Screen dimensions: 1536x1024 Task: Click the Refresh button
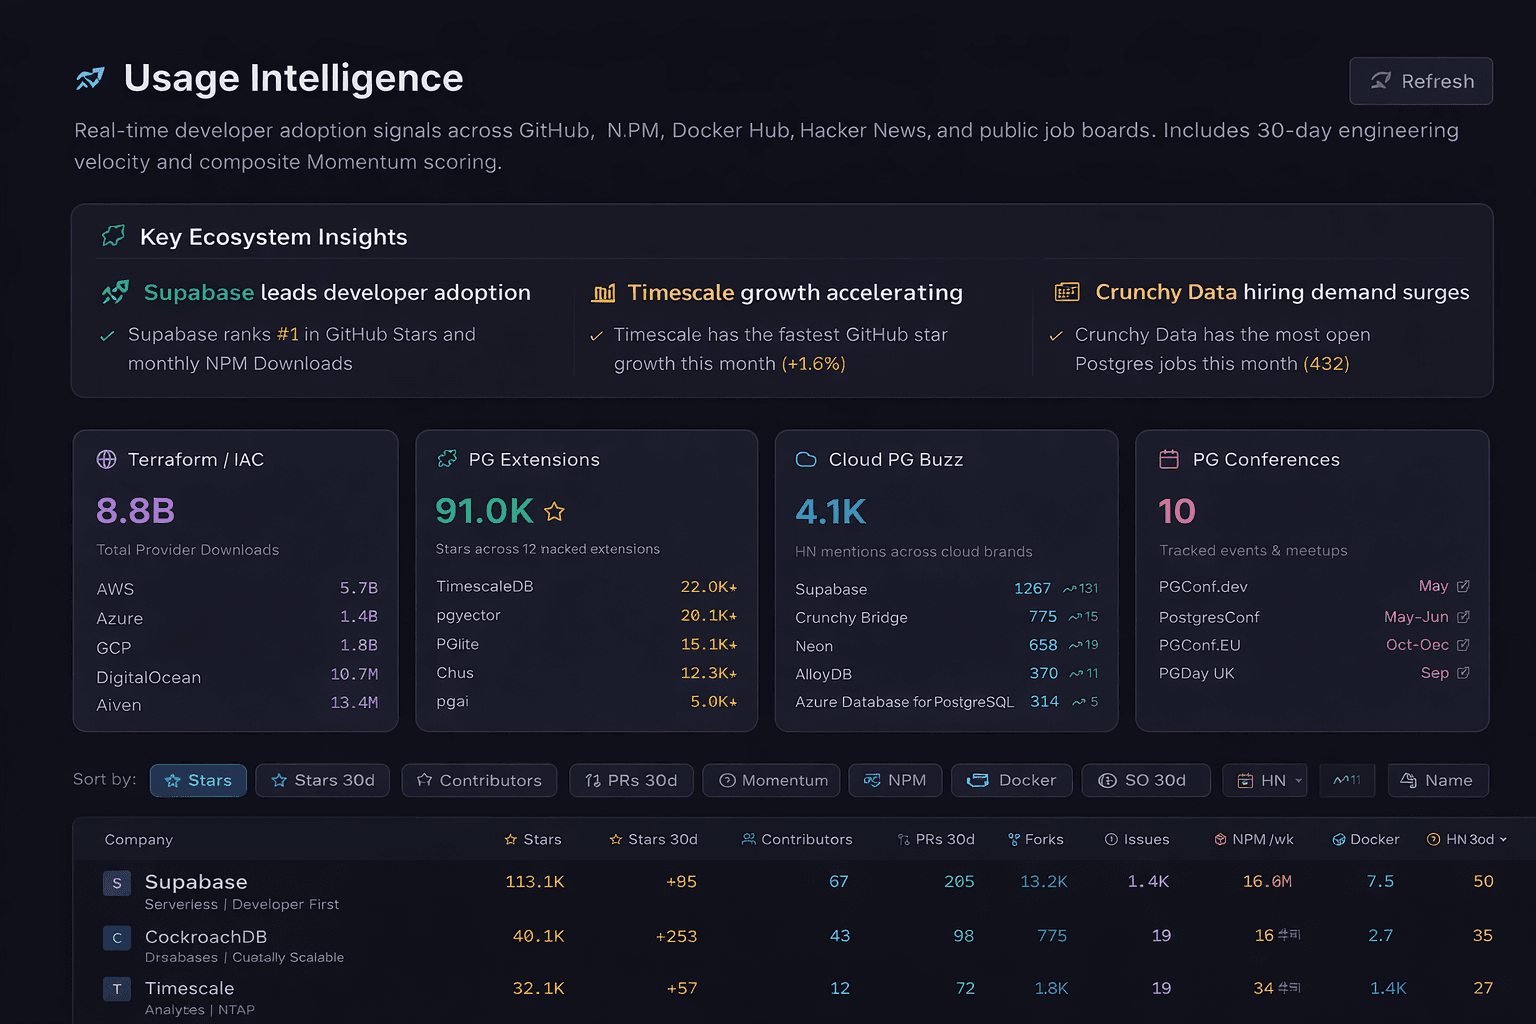[1421, 81]
